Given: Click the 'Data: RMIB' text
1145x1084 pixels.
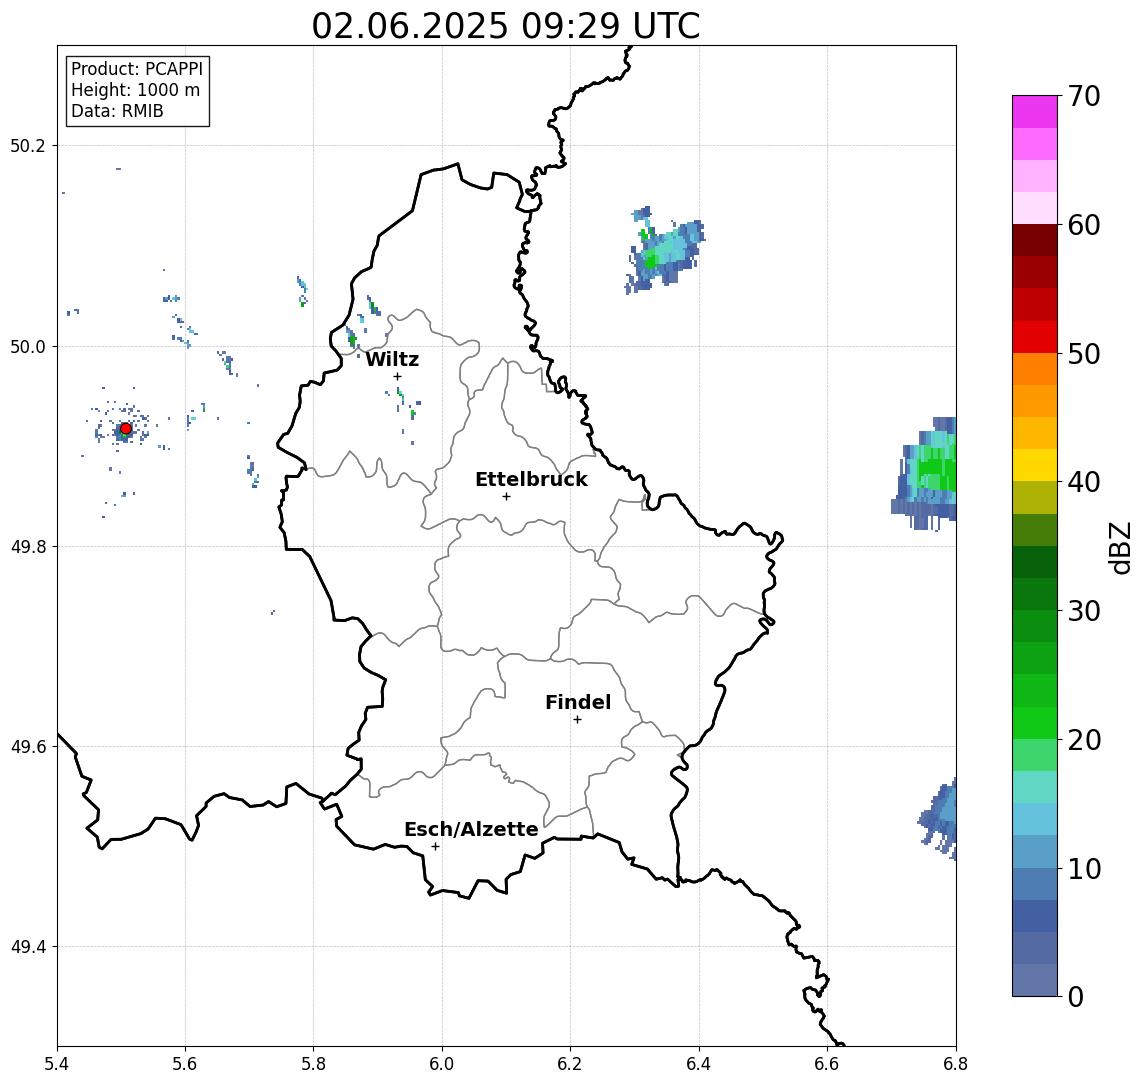Looking at the screenshot, I should (117, 111).
